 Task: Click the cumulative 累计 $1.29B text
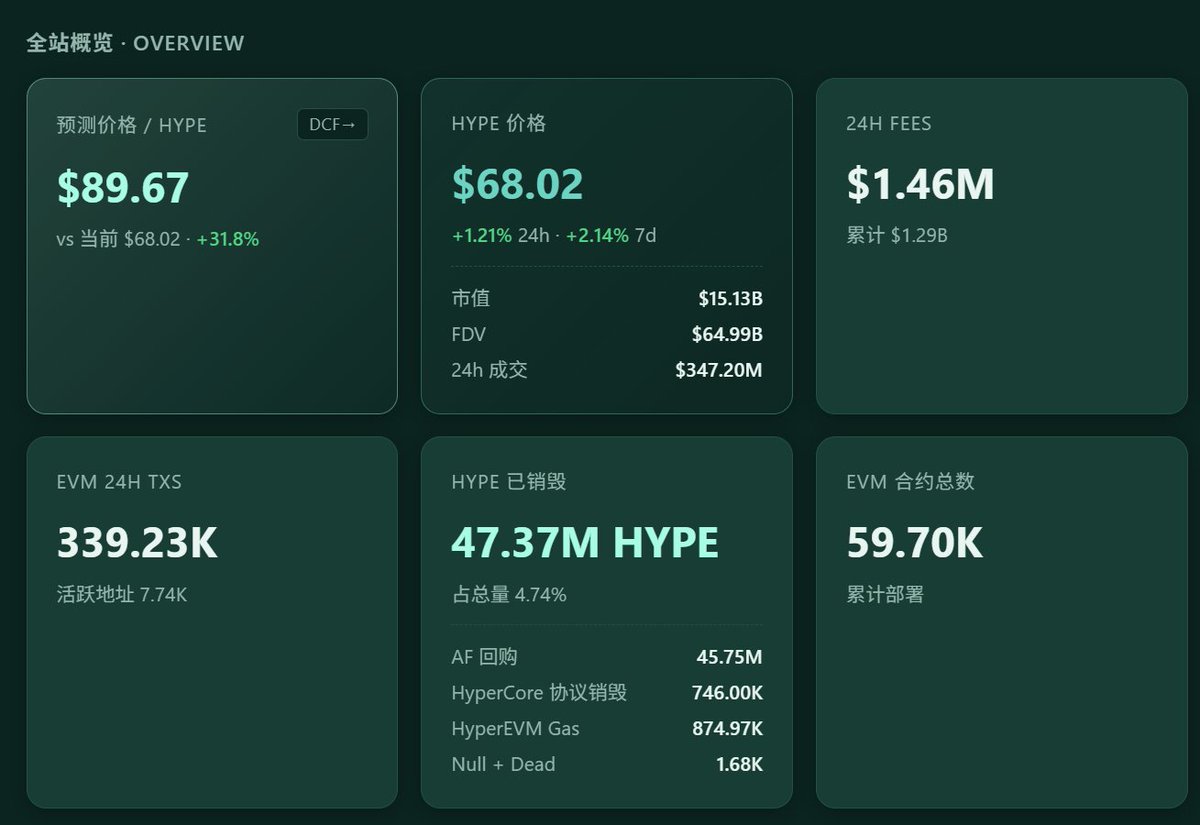(897, 236)
